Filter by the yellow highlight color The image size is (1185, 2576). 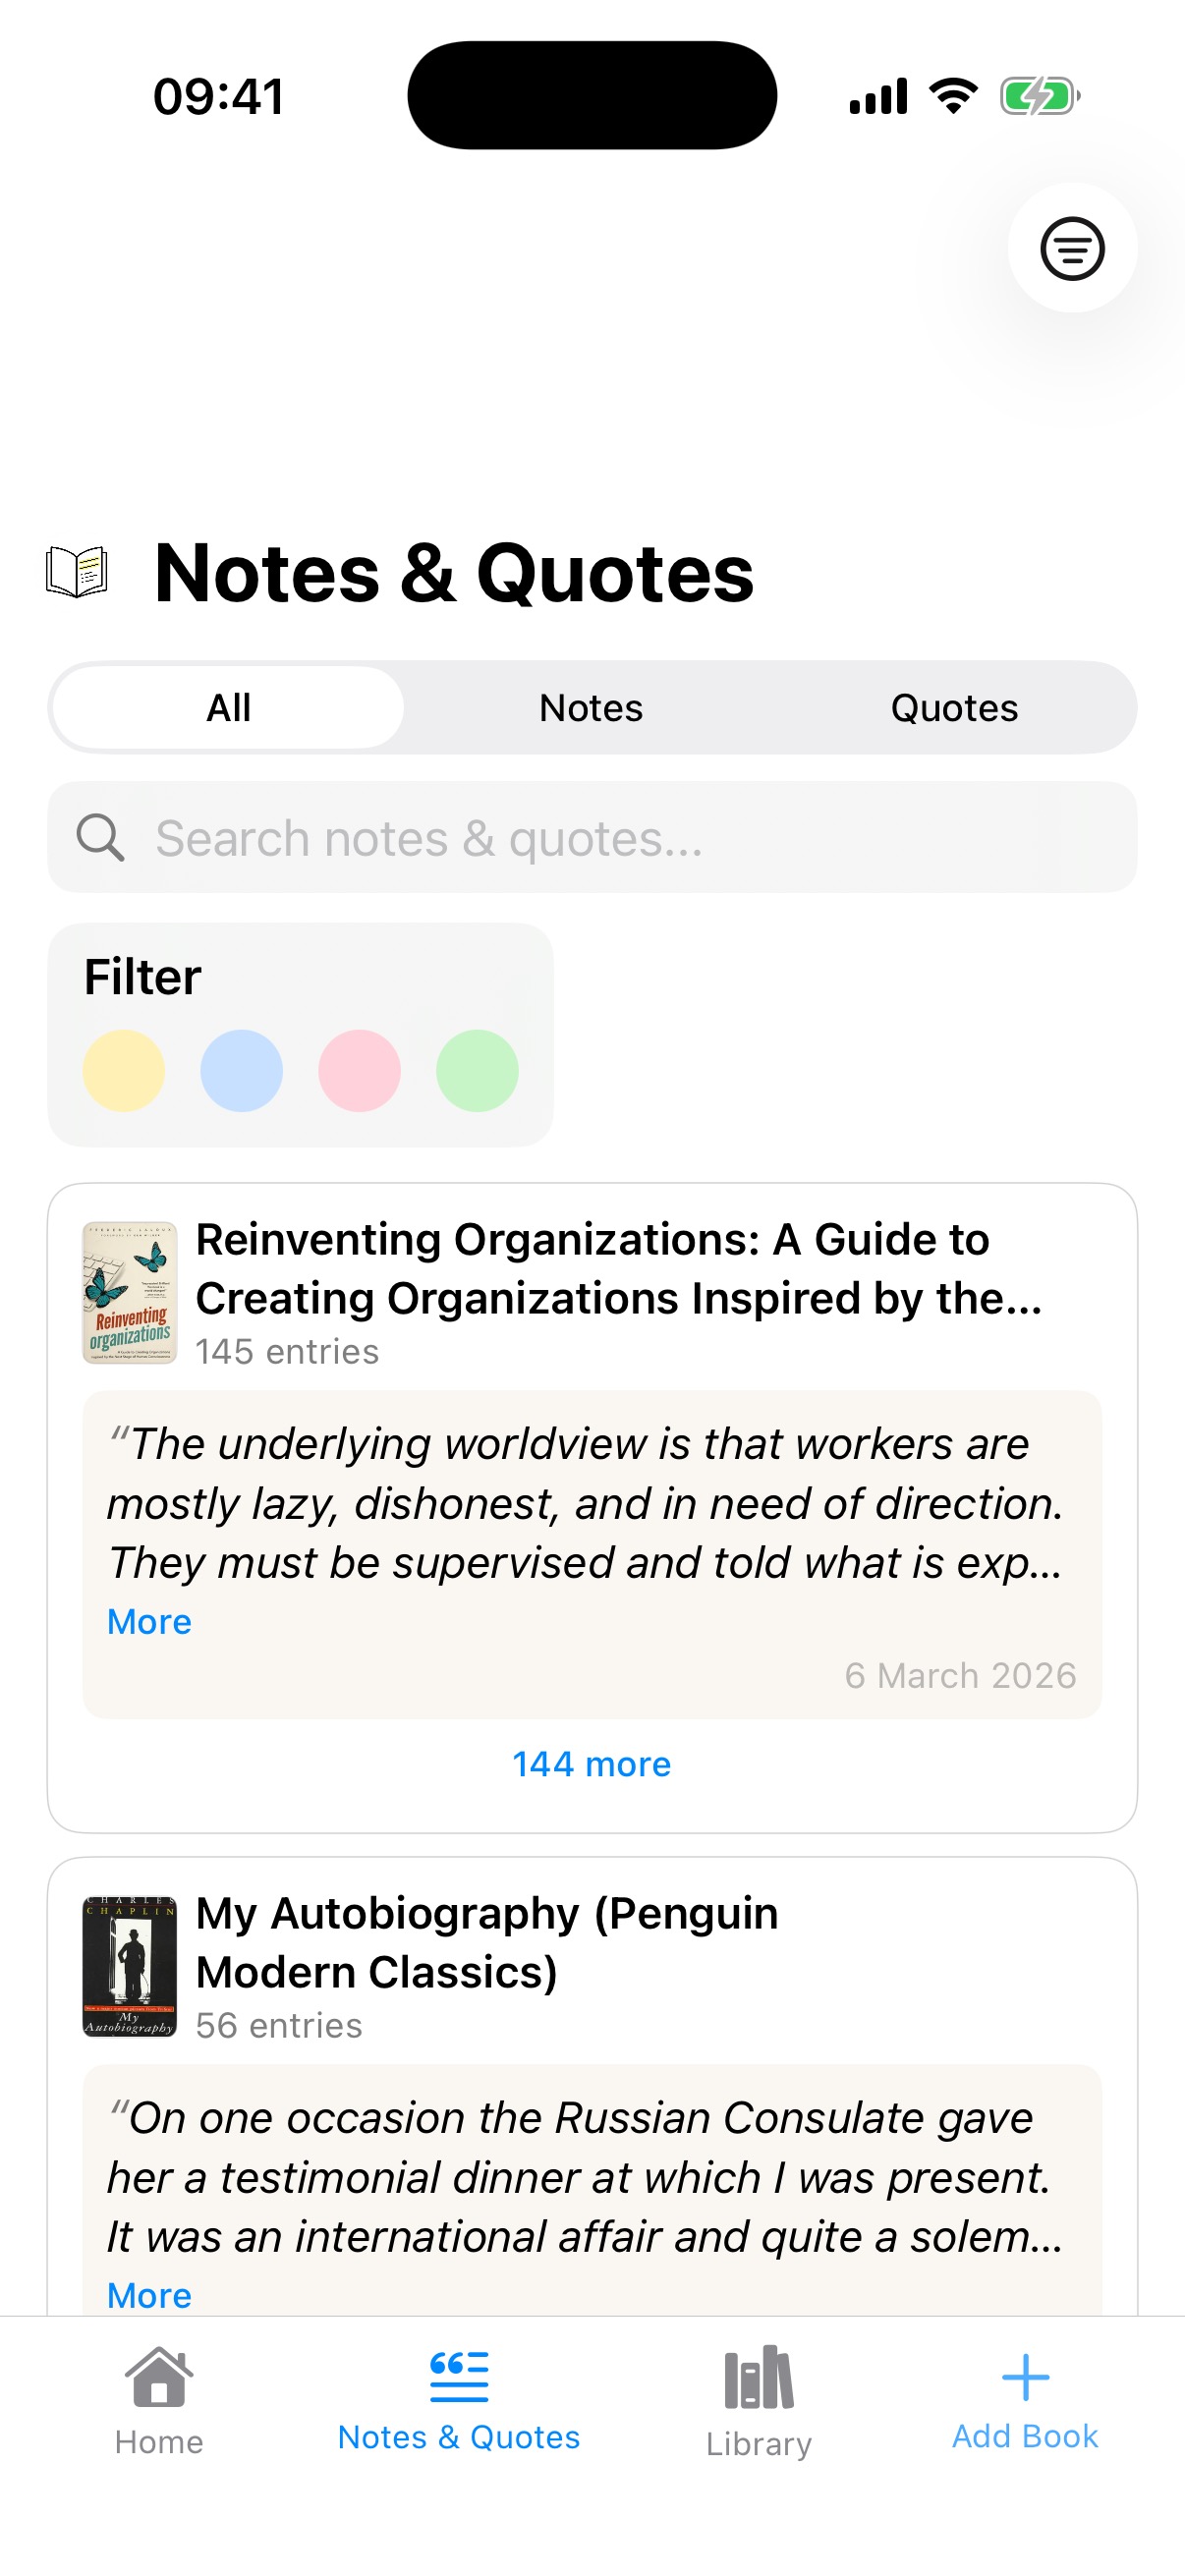pos(124,1071)
